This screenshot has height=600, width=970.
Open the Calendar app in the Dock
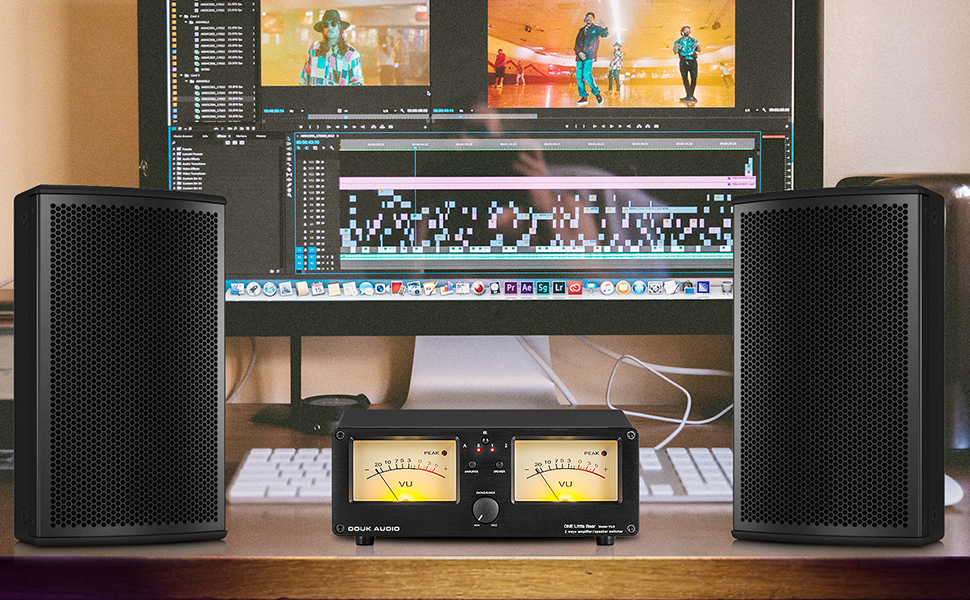[x=318, y=289]
